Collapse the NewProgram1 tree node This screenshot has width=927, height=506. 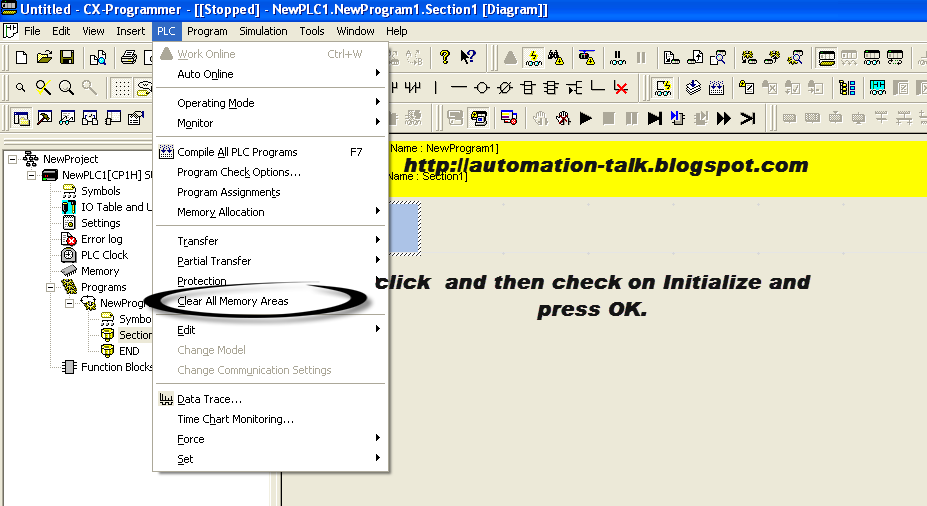(x=69, y=303)
